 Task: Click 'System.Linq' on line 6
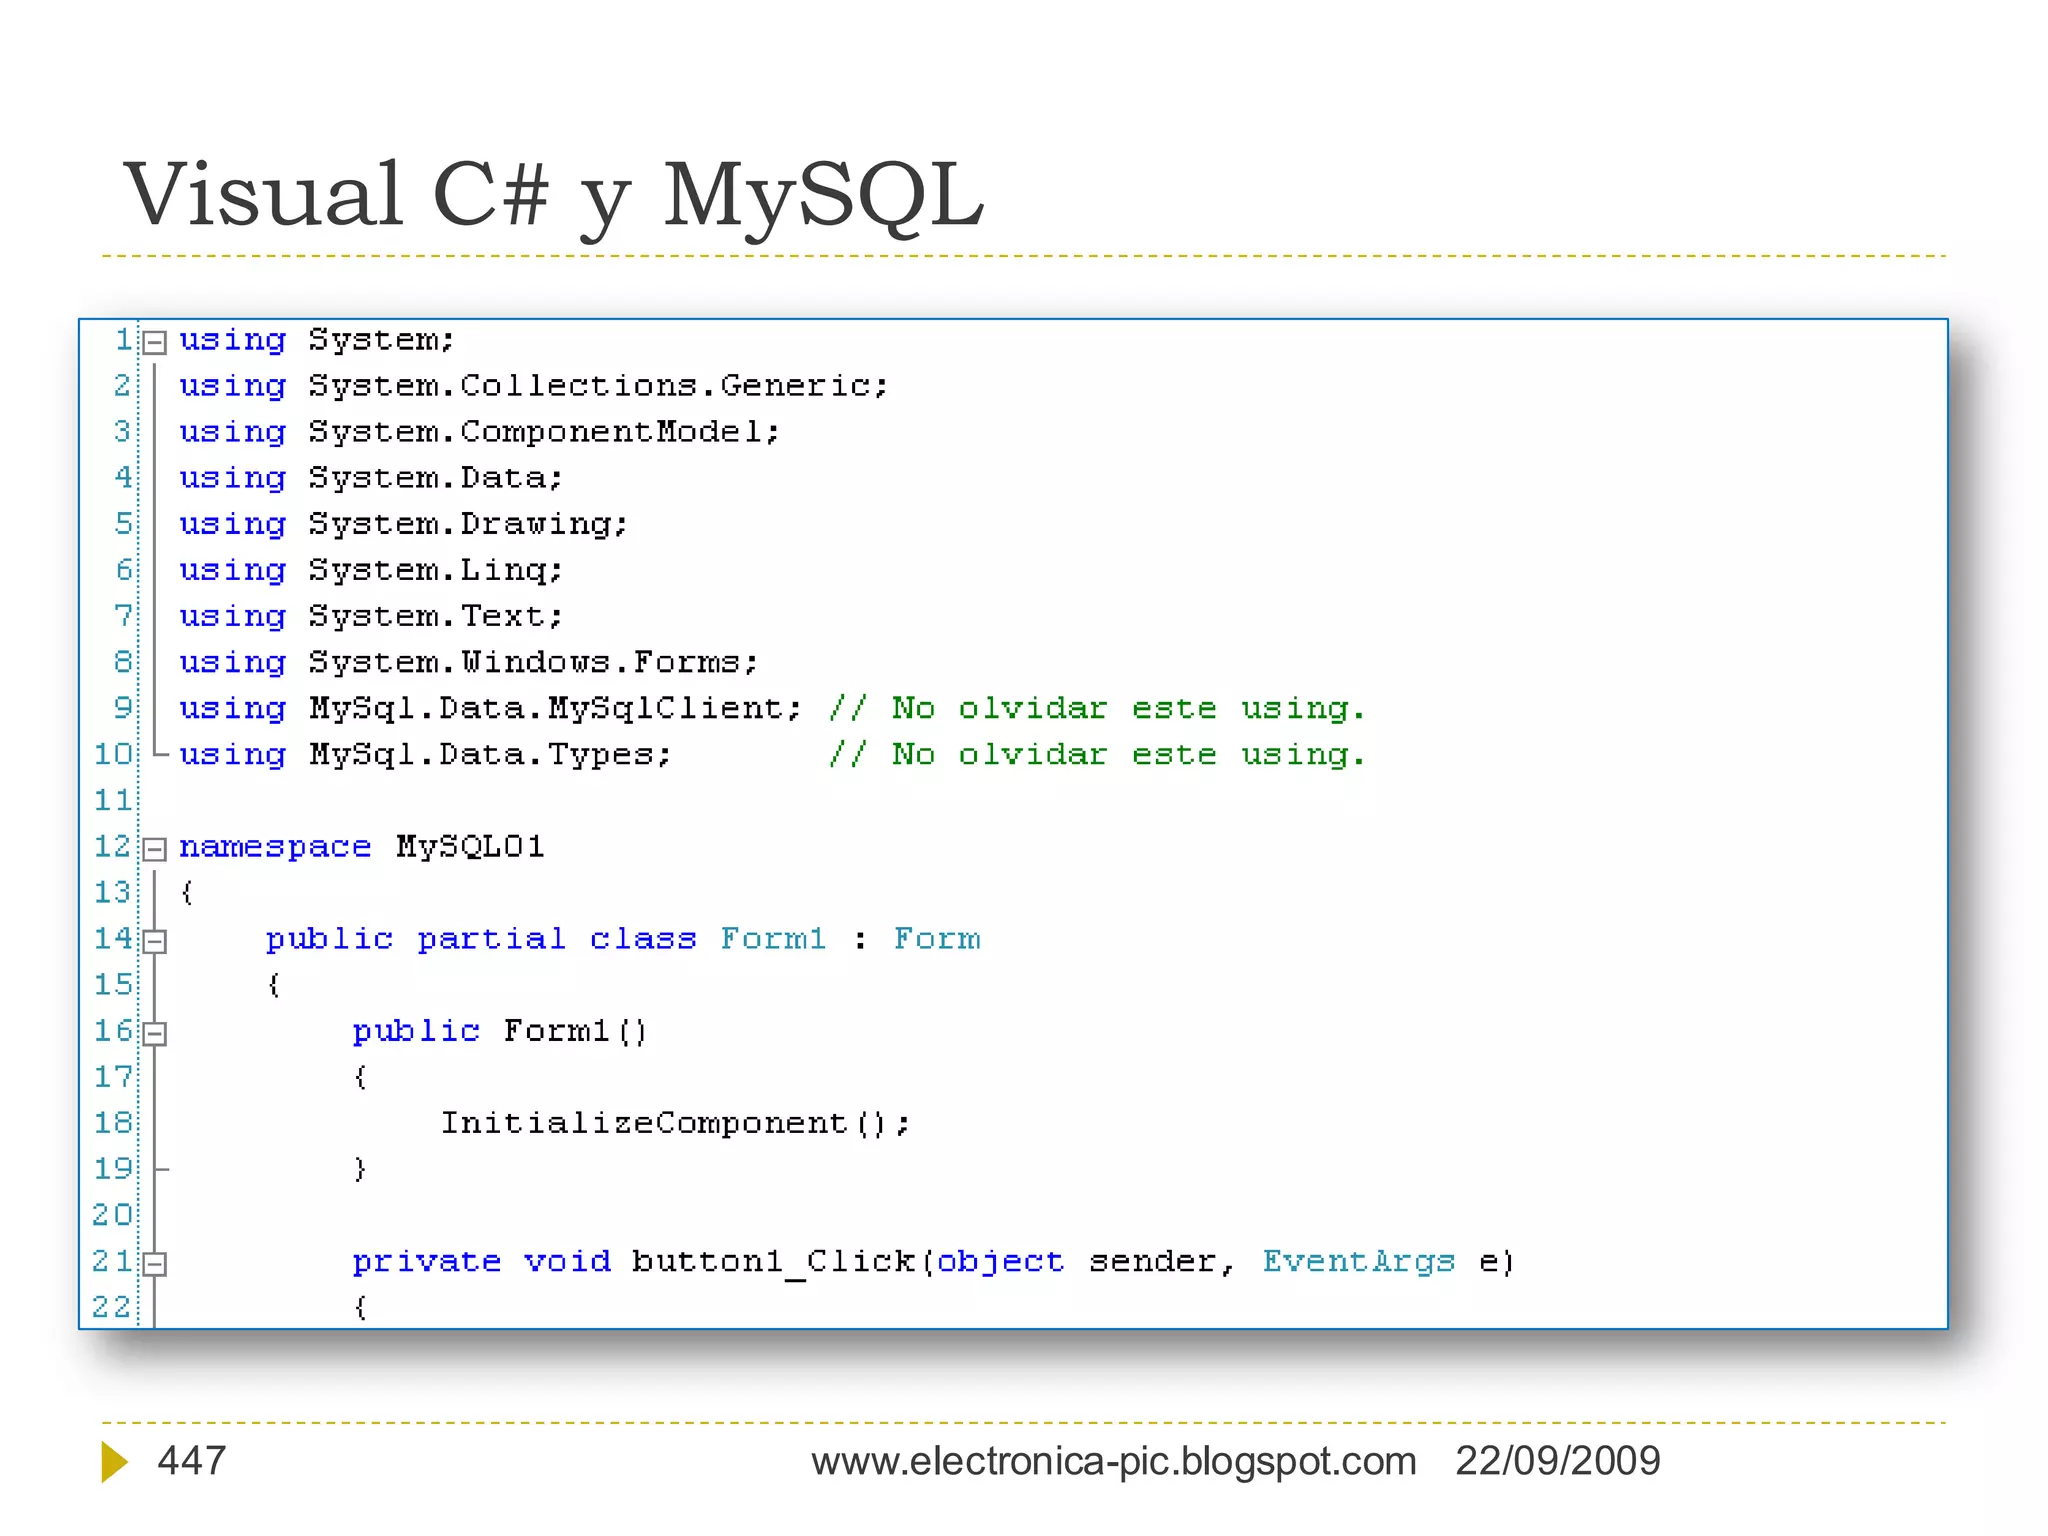(x=428, y=571)
